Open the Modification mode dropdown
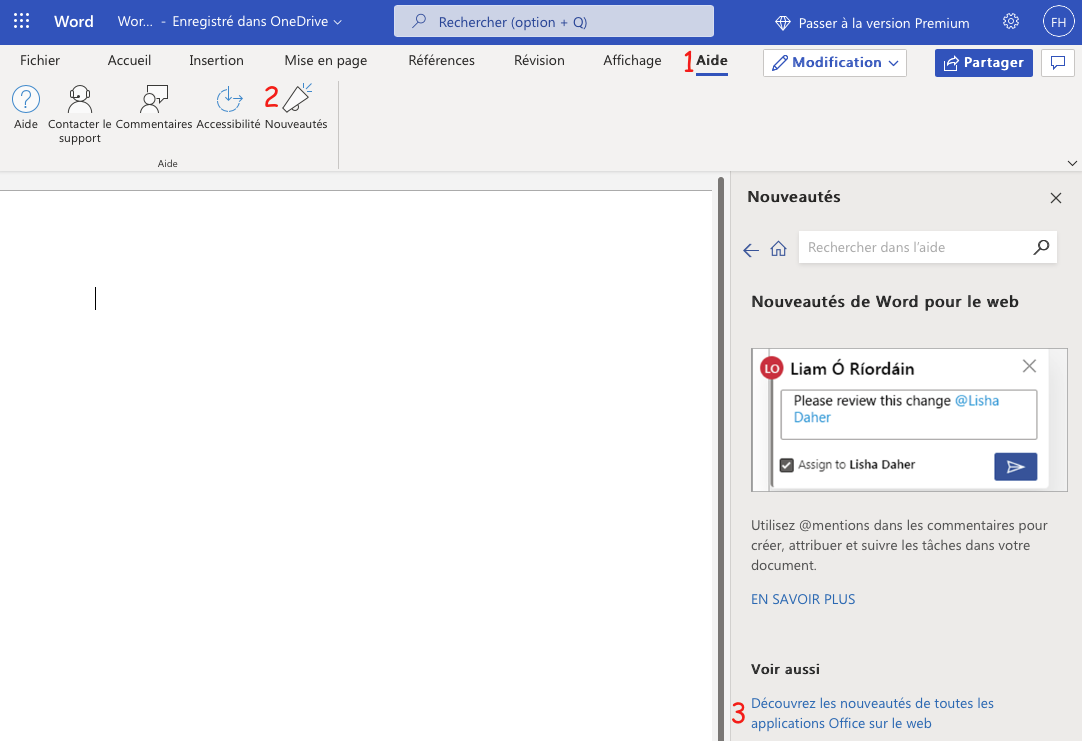The height and width of the screenshot is (741, 1082). pos(835,63)
